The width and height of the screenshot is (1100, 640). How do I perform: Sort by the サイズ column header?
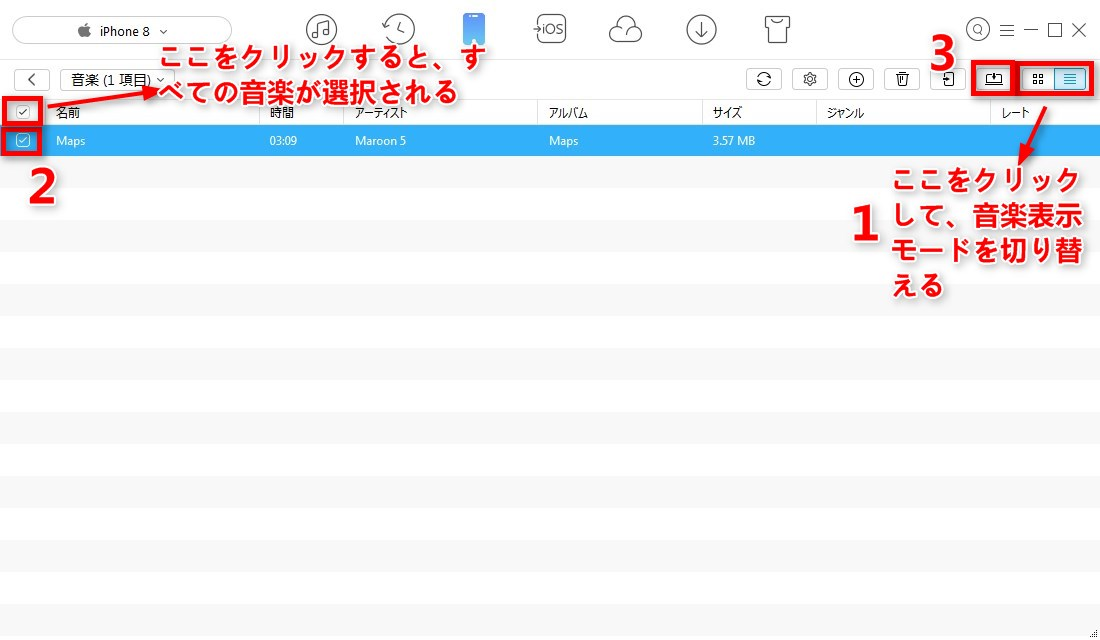(x=727, y=112)
